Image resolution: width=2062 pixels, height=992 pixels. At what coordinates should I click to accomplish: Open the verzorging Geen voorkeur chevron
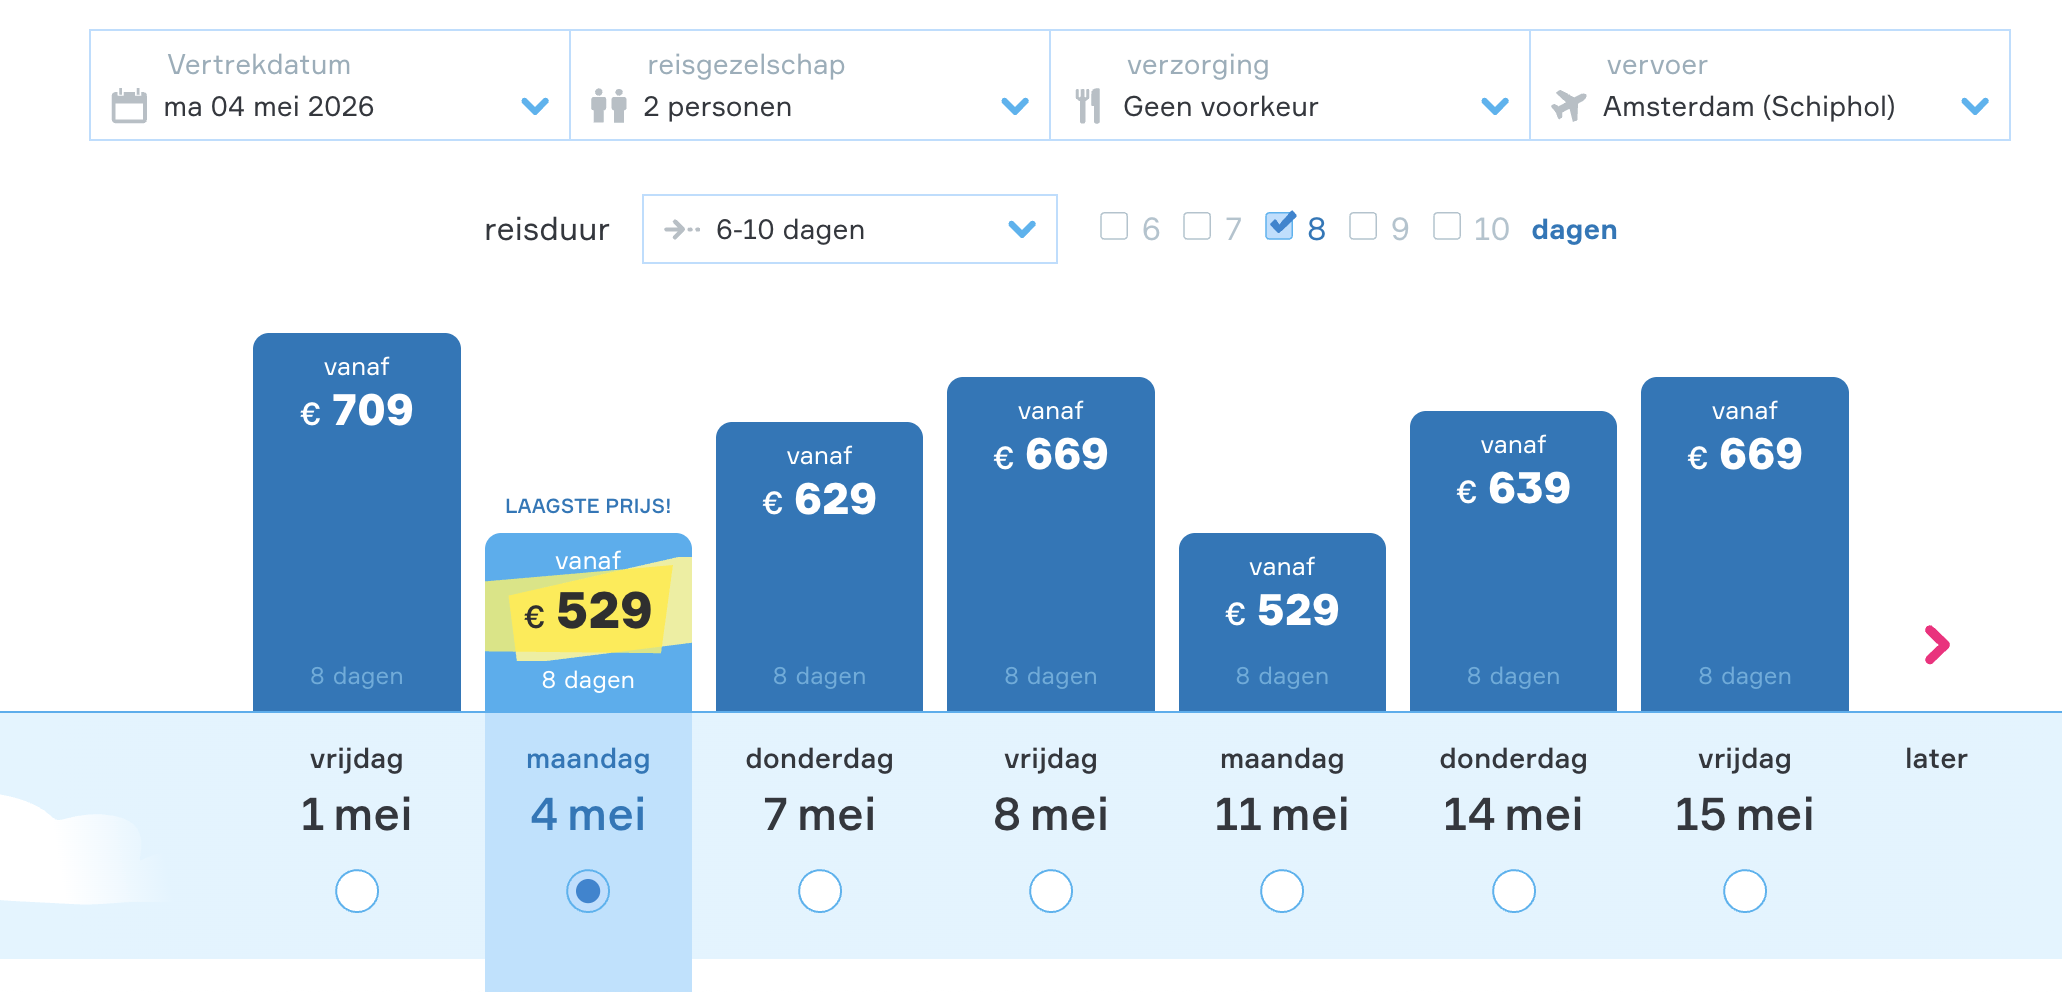tap(1495, 106)
